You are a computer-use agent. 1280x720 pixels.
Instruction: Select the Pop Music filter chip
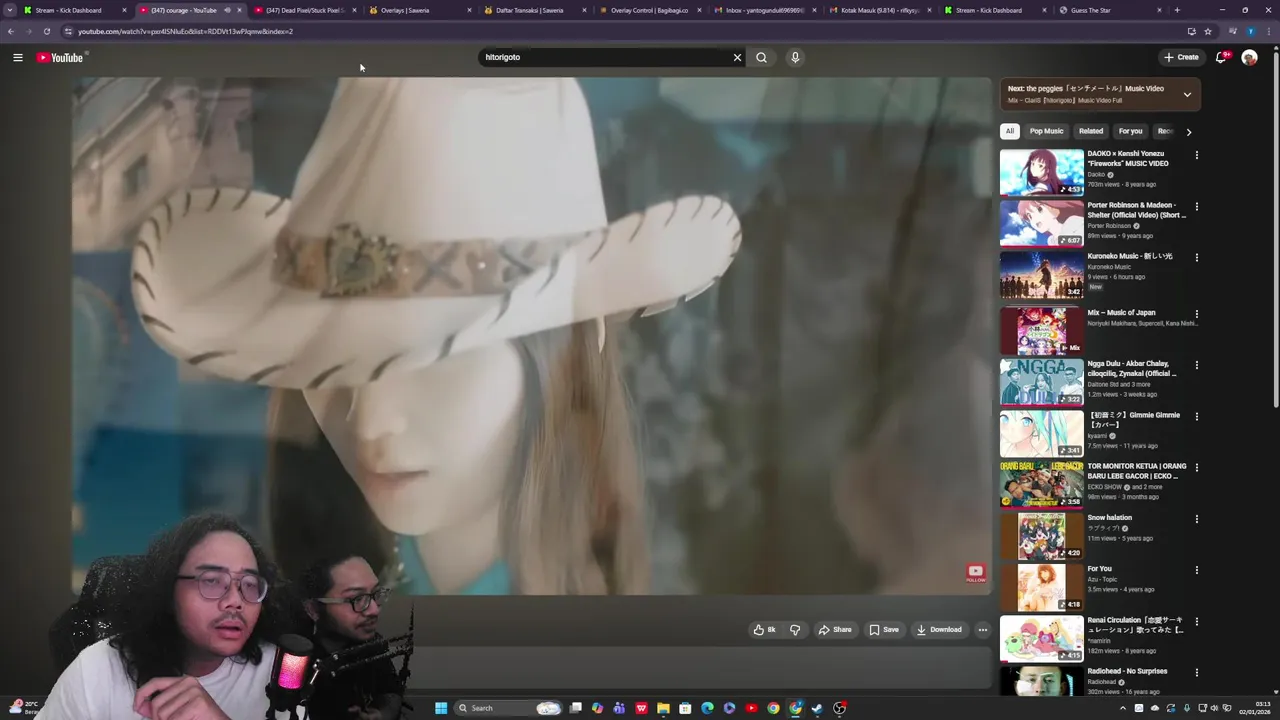(1046, 131)
